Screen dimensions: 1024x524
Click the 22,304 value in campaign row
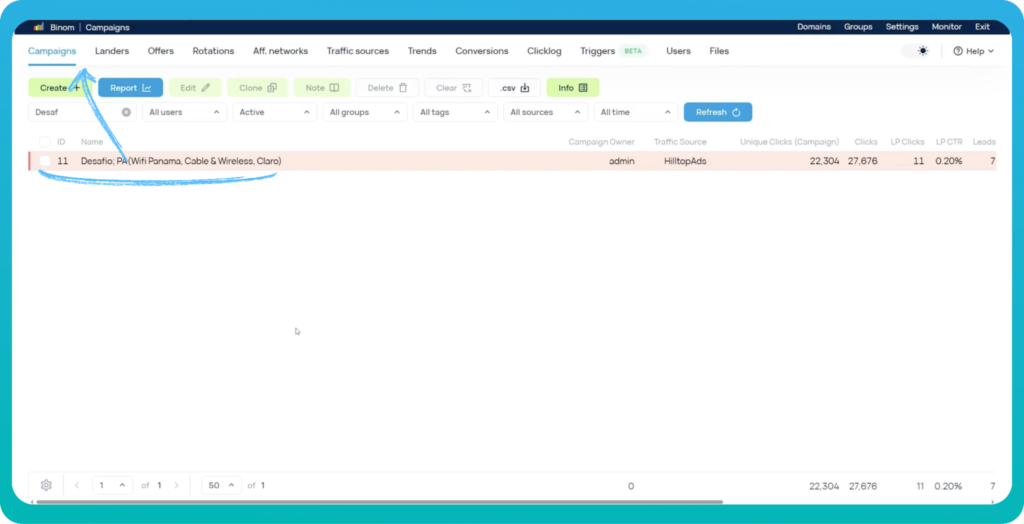click(x=824, y=161)
